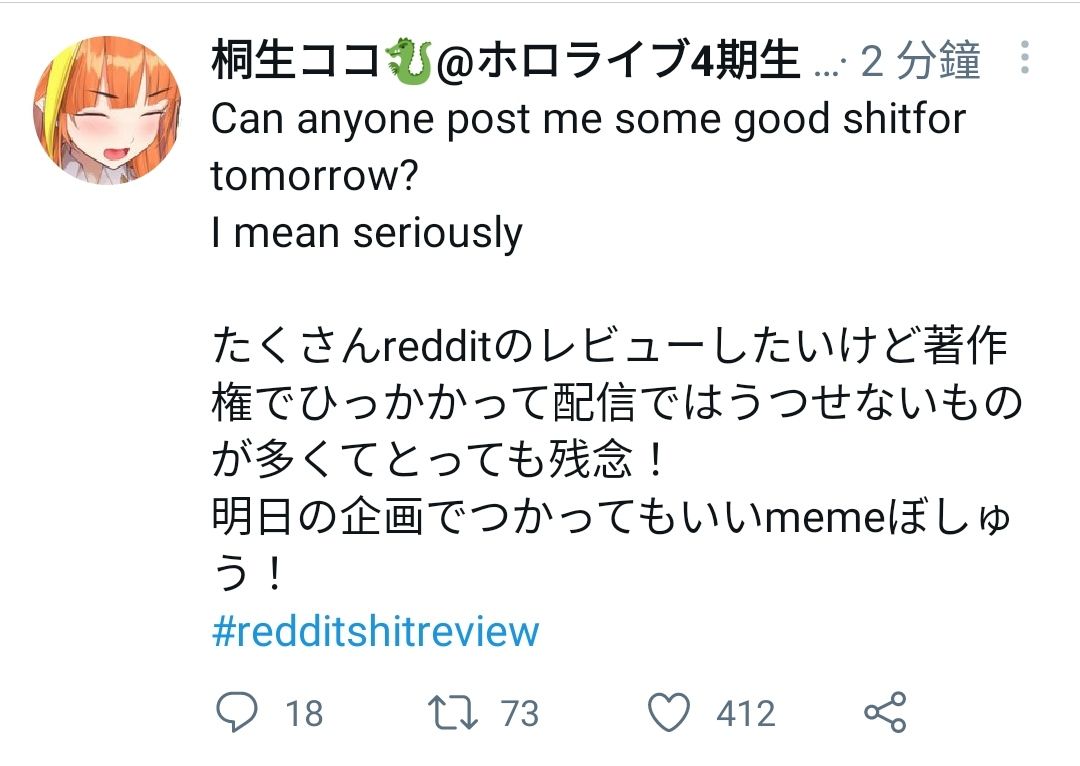Click the reply speech bubble icon
Image resolution: width=1080 pixels, height=766 pixels.
point(238,712)
